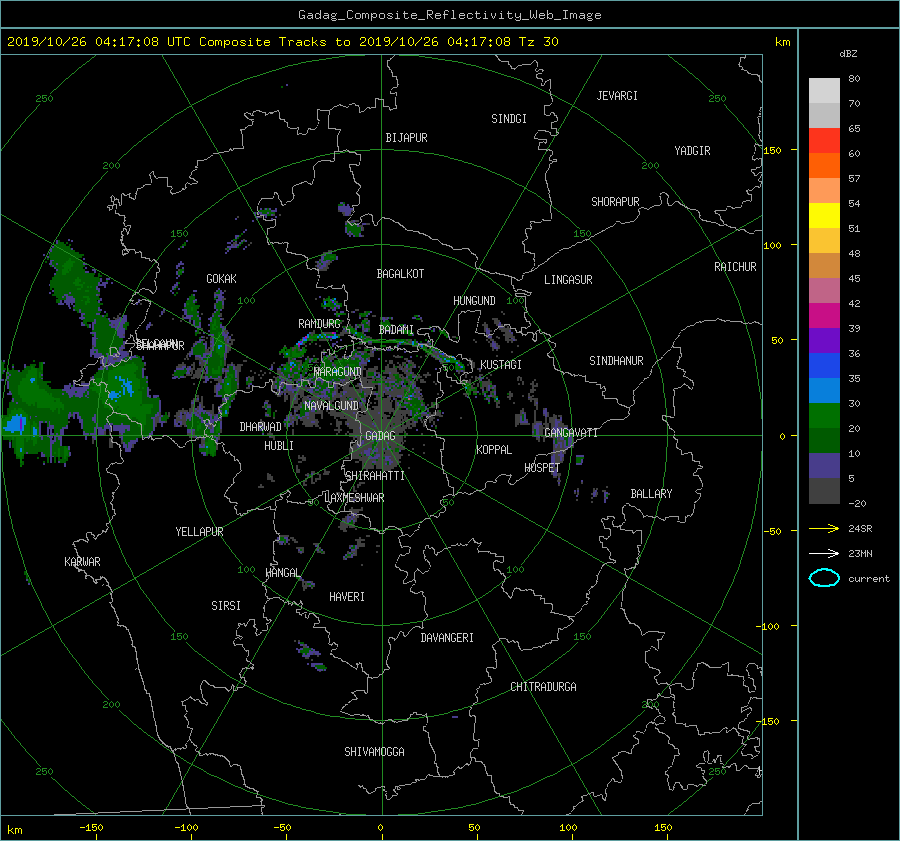The width and height of the screenshot is (900, 841).
Task: Click the SHIRAHATTI city label
Action: point(375,476)
